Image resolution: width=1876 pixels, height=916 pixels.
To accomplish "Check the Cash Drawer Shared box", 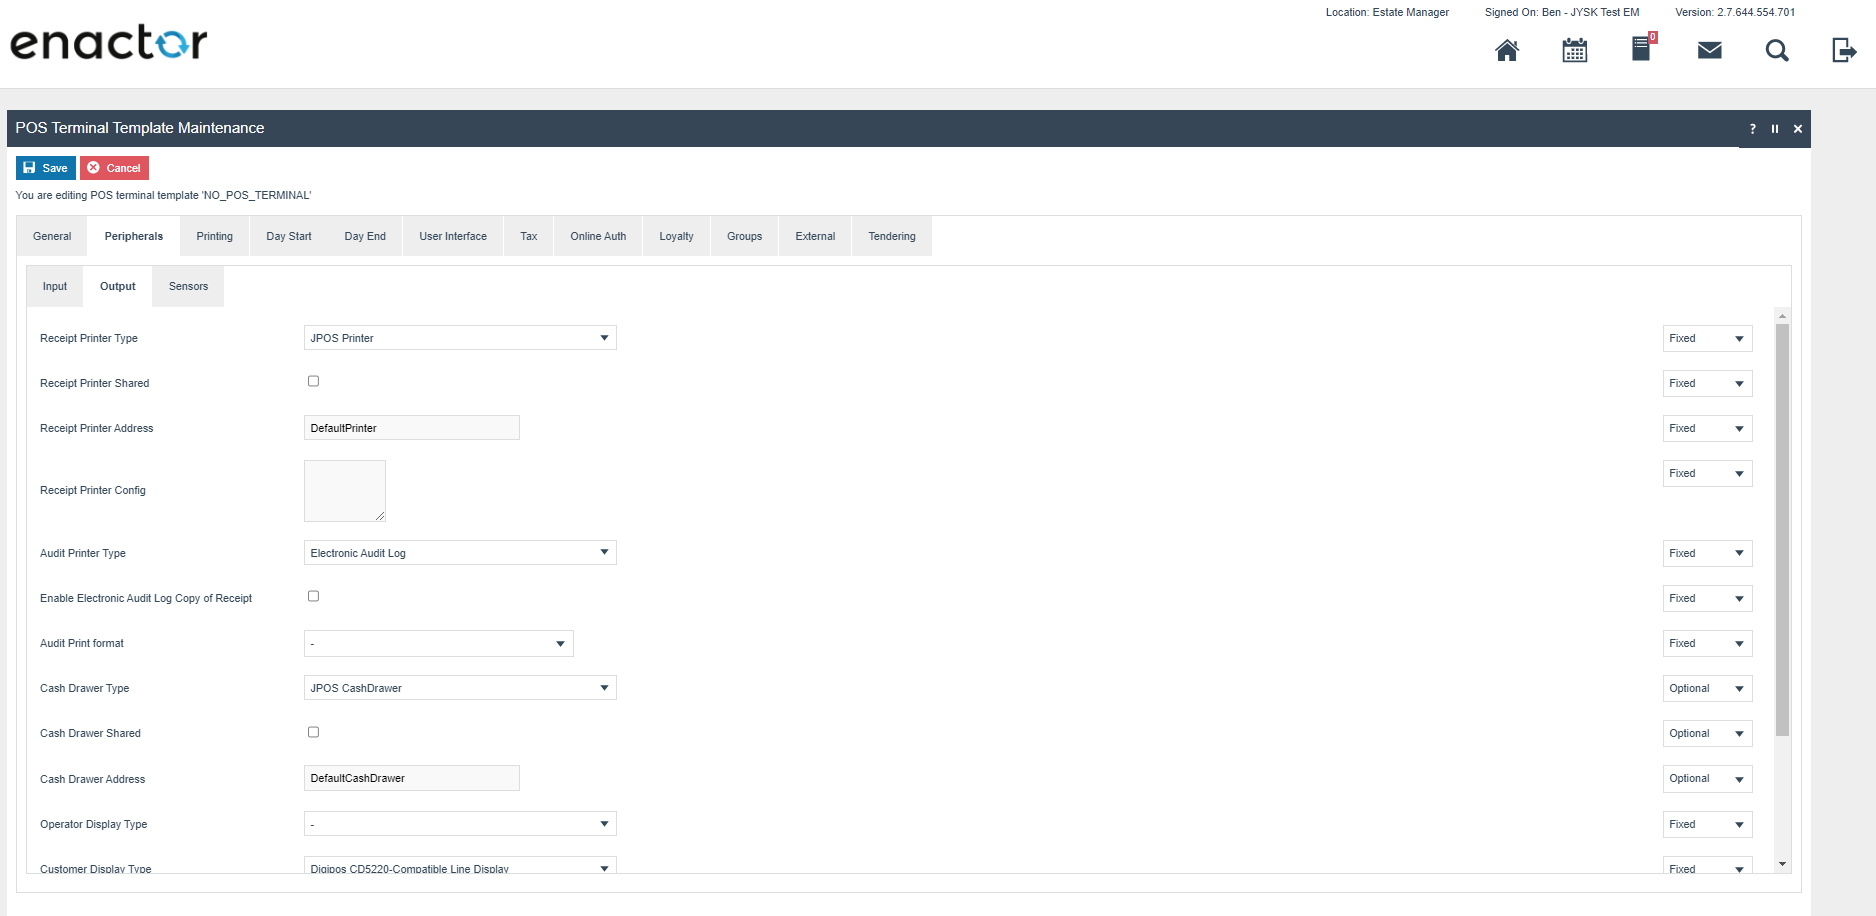I will [x=313, y=732].
